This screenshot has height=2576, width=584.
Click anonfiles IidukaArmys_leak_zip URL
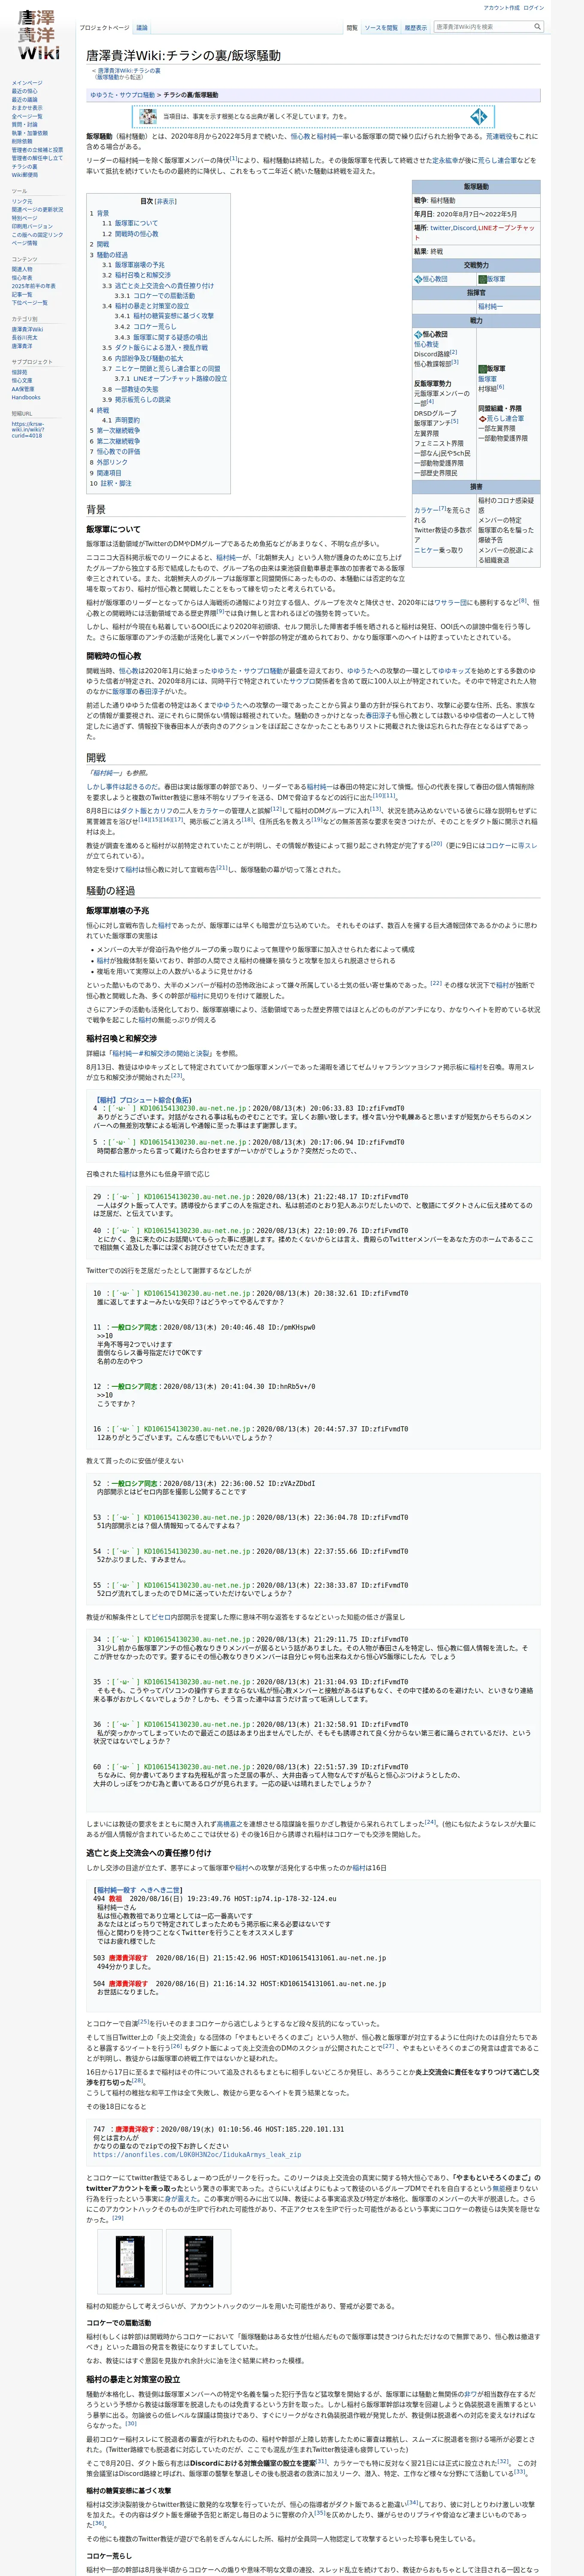(x=197, y=2155)
